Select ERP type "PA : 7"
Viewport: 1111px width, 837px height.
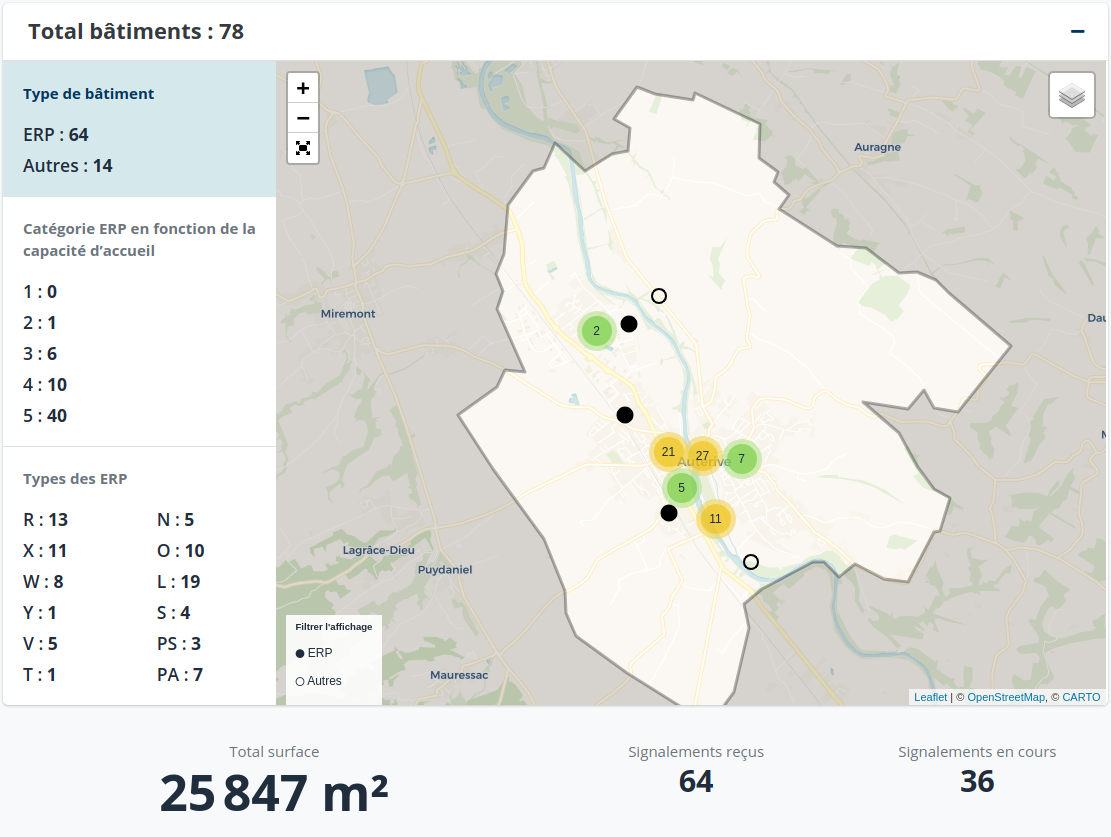coord(180,675)
